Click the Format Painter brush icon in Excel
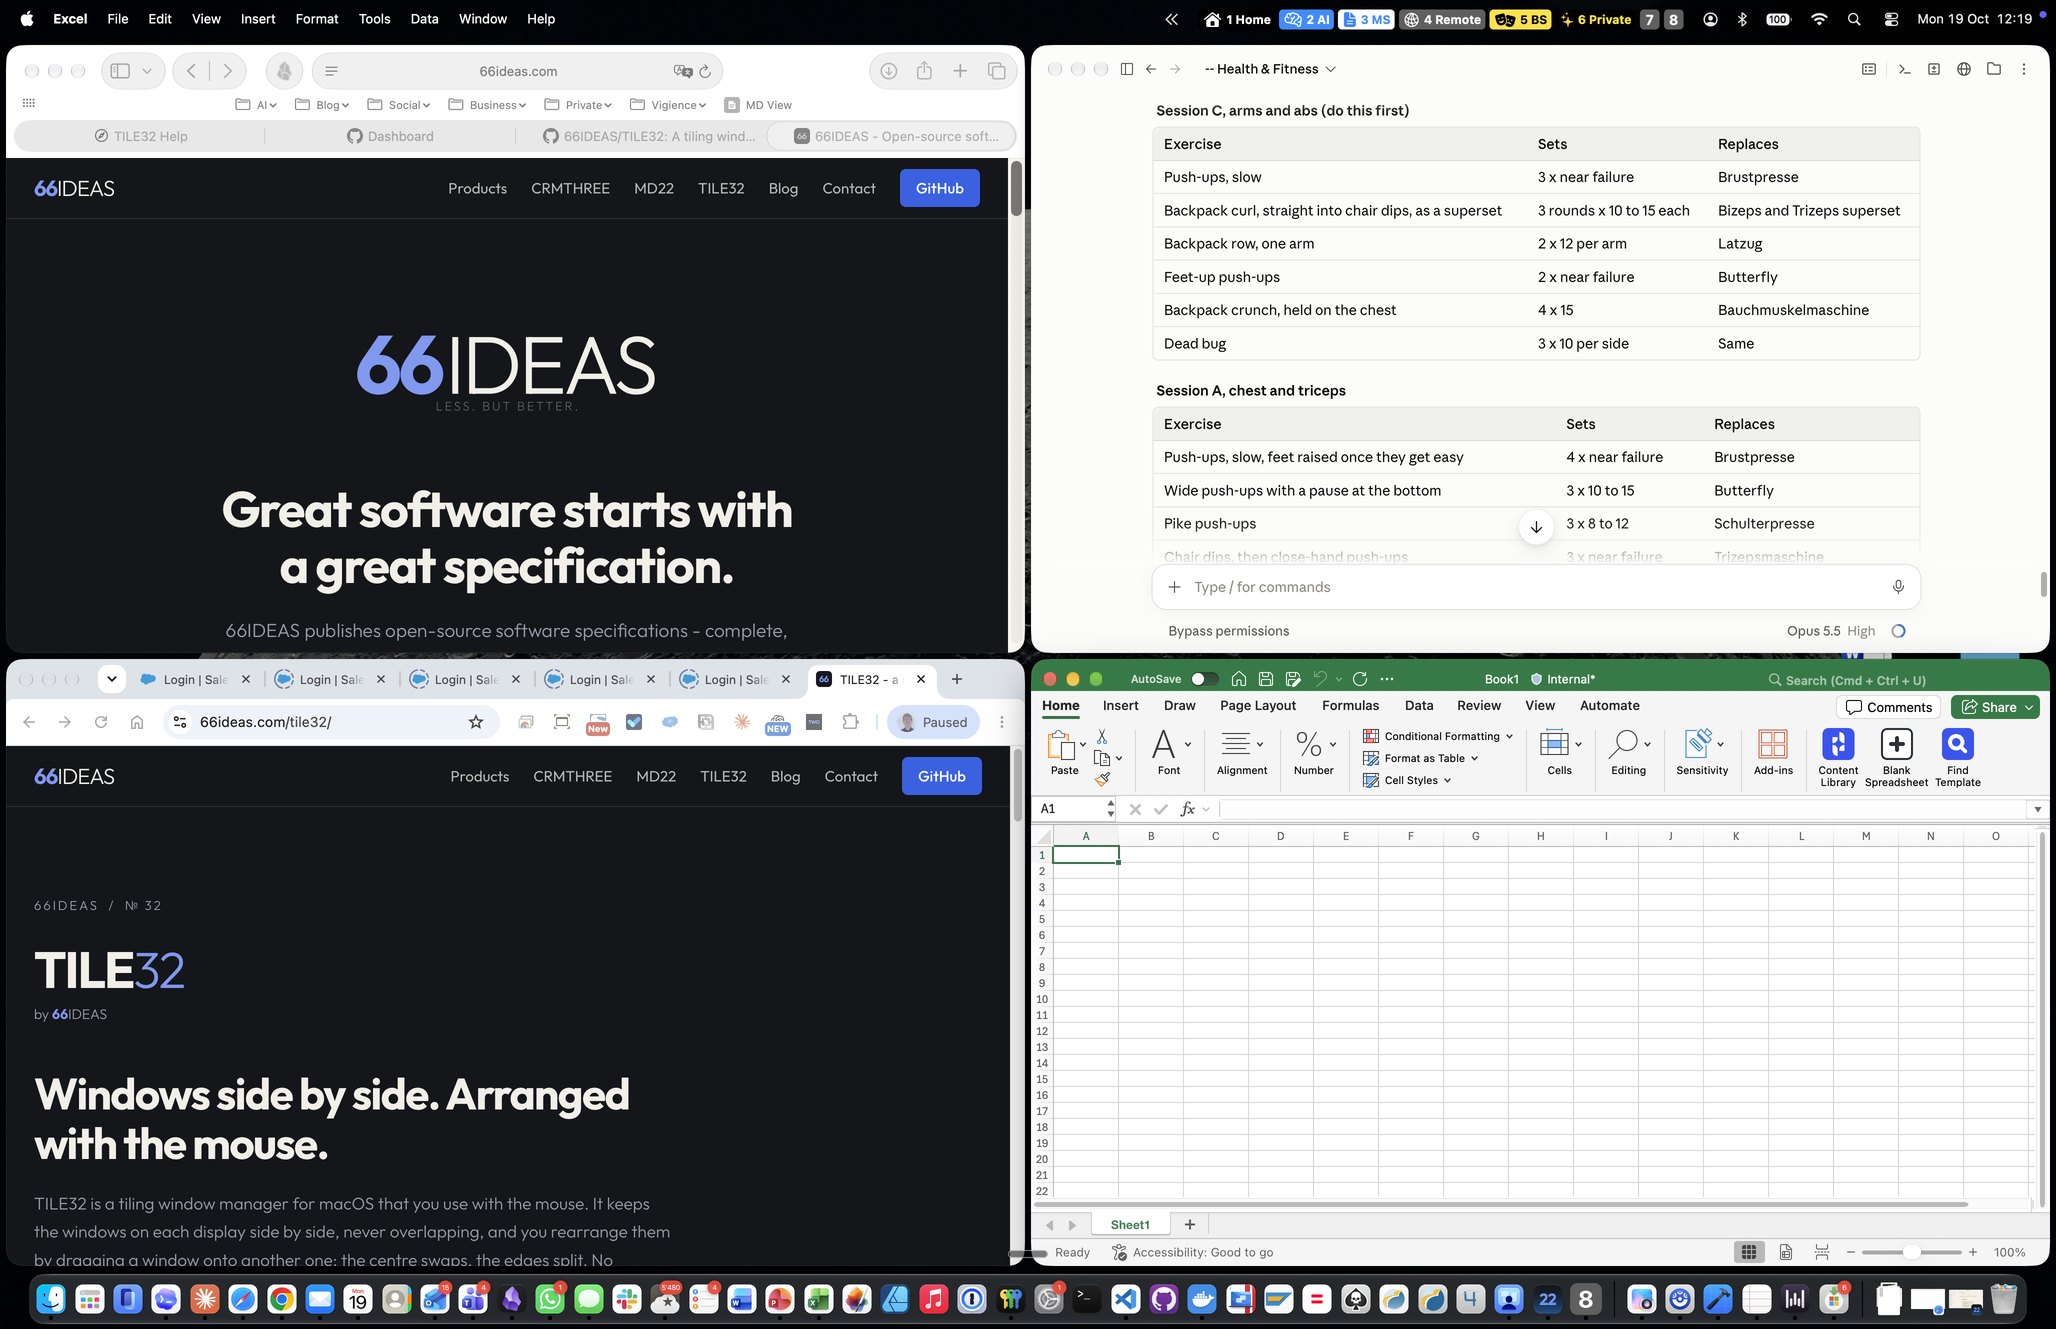The height and width of the screenshot is (1329, 2056). pyautogui.click(x=1102, y=779)
